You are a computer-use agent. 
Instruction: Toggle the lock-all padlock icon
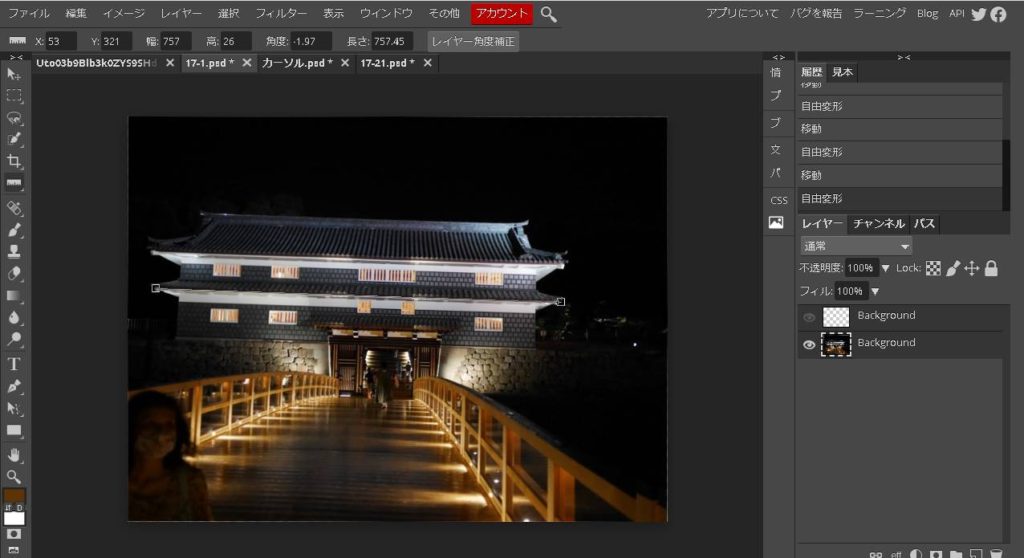pyautogui.click(x=991, y=268)
